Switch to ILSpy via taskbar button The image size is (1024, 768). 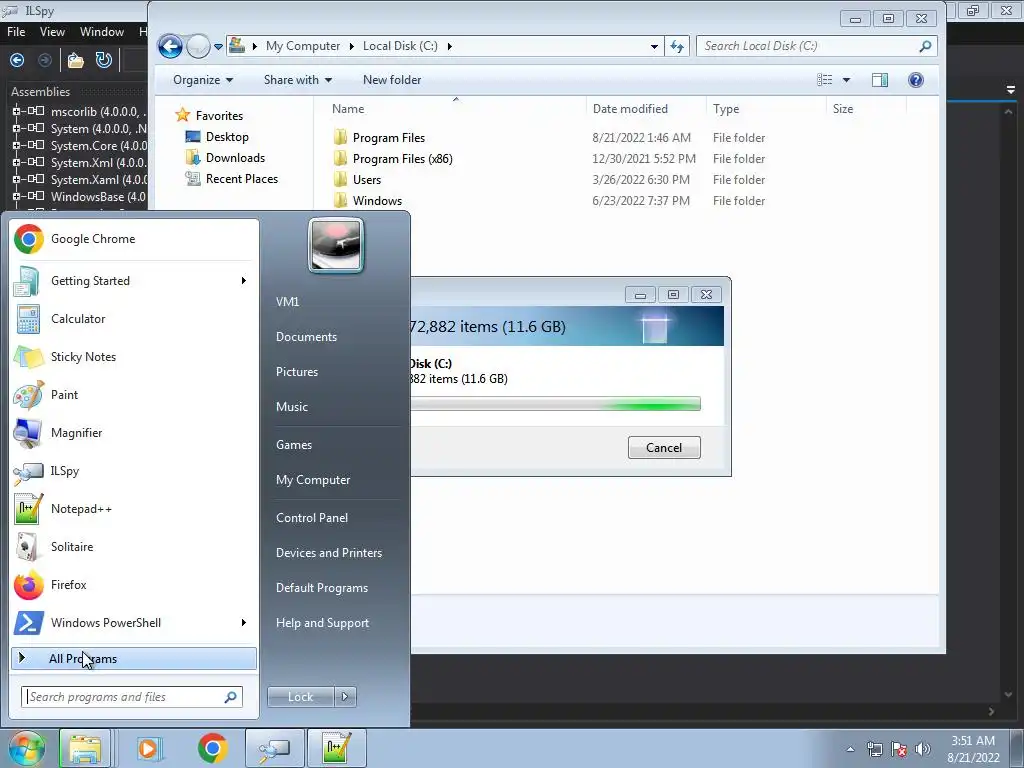[x=275, y=748]
